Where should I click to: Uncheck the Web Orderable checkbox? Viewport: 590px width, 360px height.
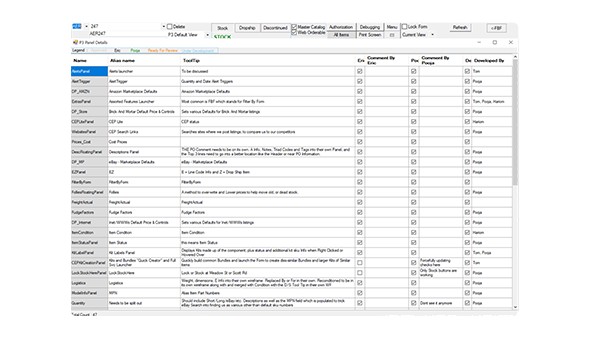(x=294, y=33)
